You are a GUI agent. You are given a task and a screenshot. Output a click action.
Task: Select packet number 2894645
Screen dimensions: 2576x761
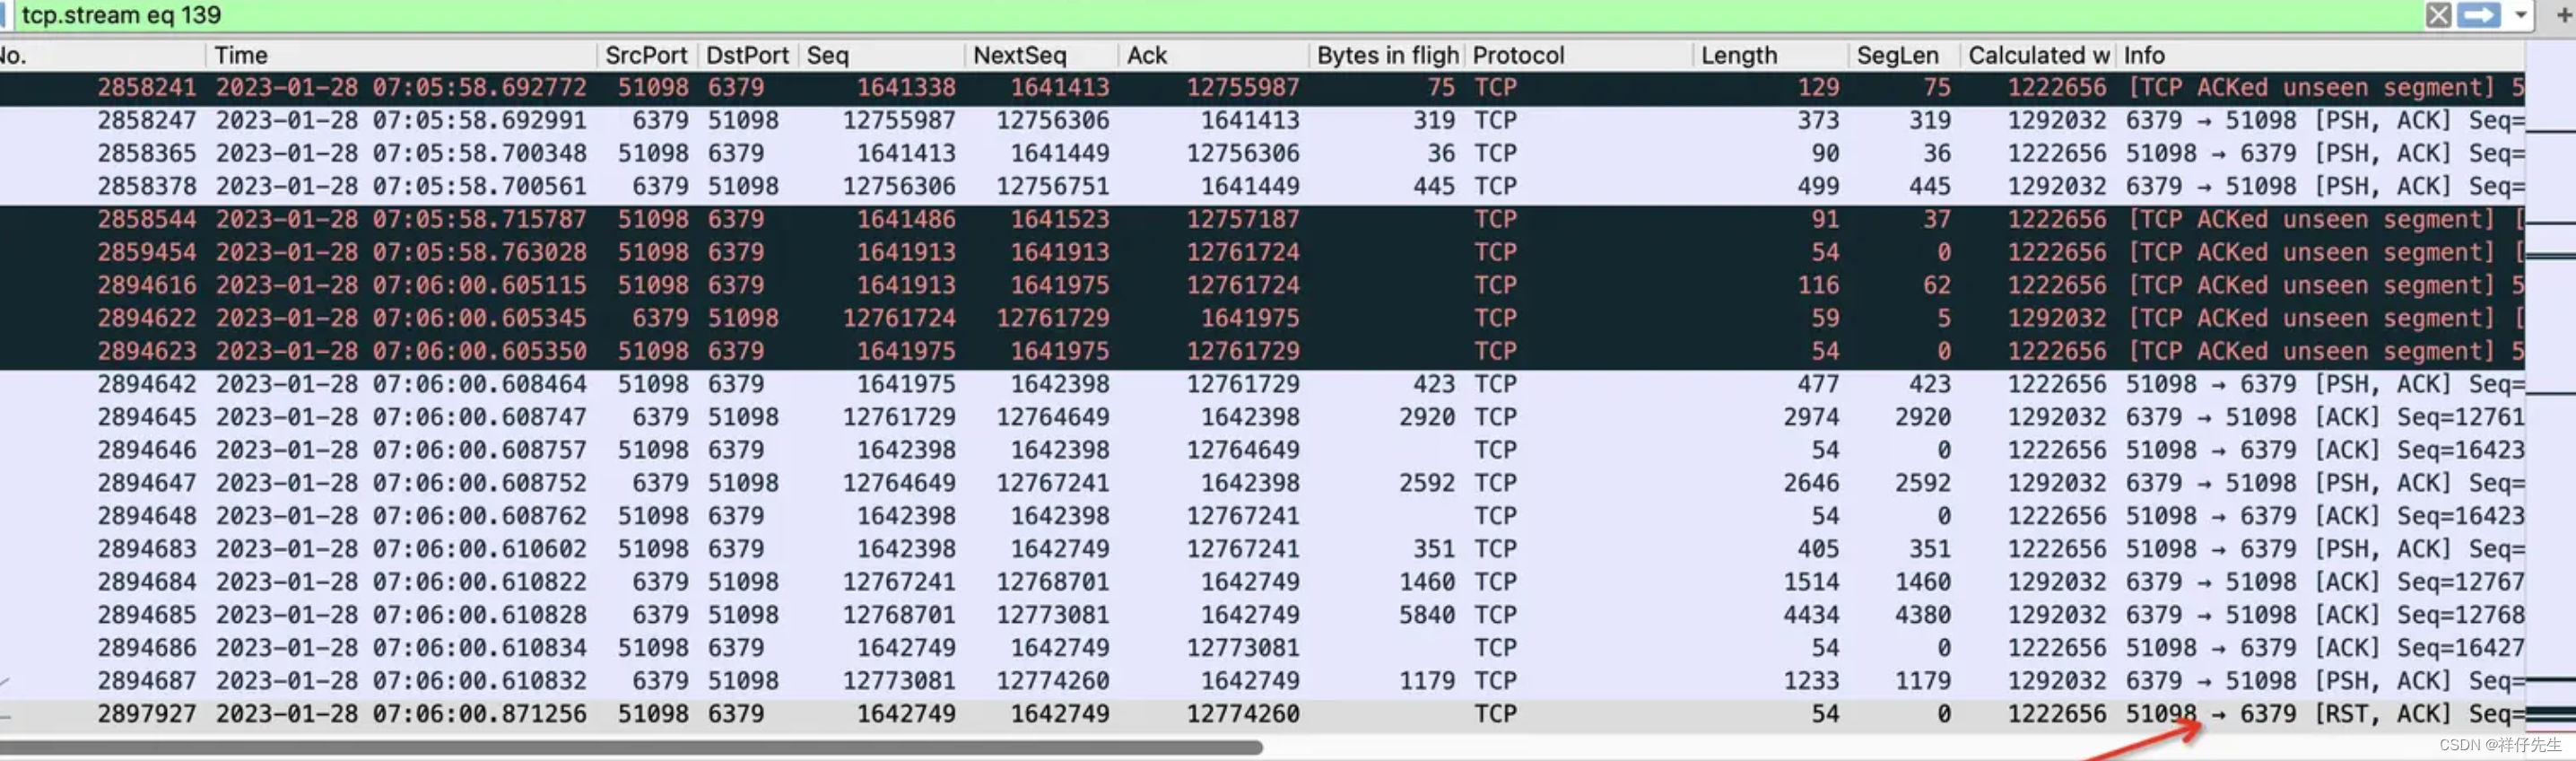[1262, 418]
